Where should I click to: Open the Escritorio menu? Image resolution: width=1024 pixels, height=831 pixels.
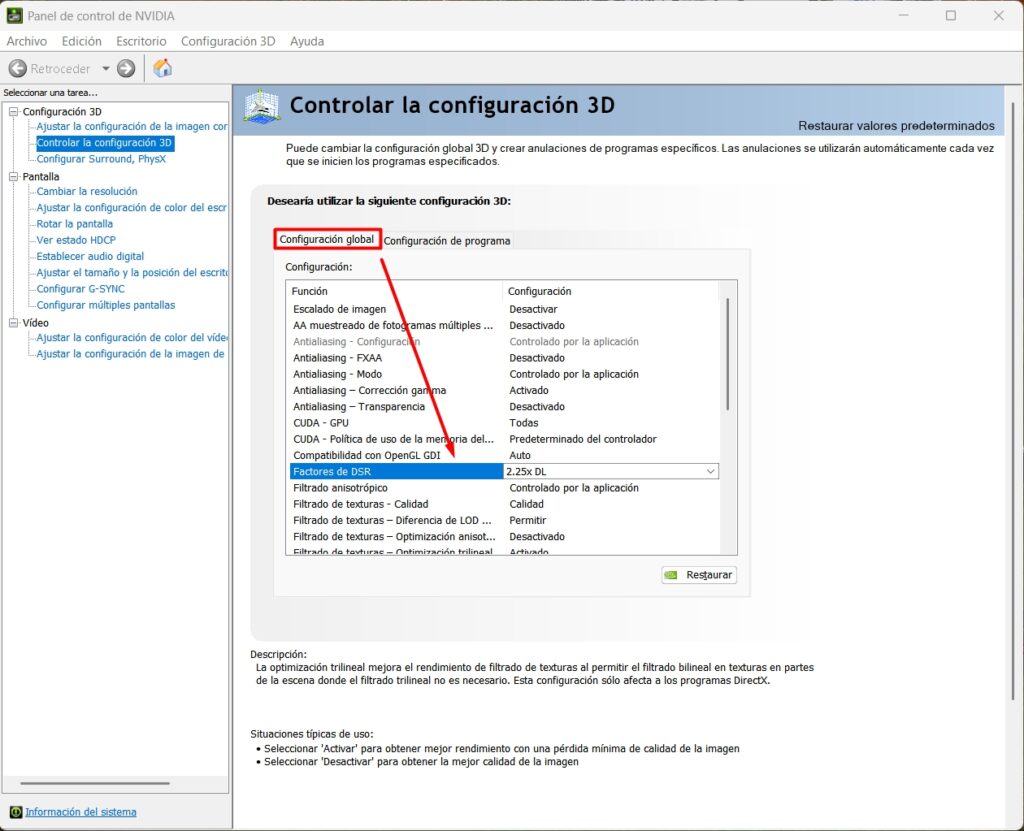point(141,41)
